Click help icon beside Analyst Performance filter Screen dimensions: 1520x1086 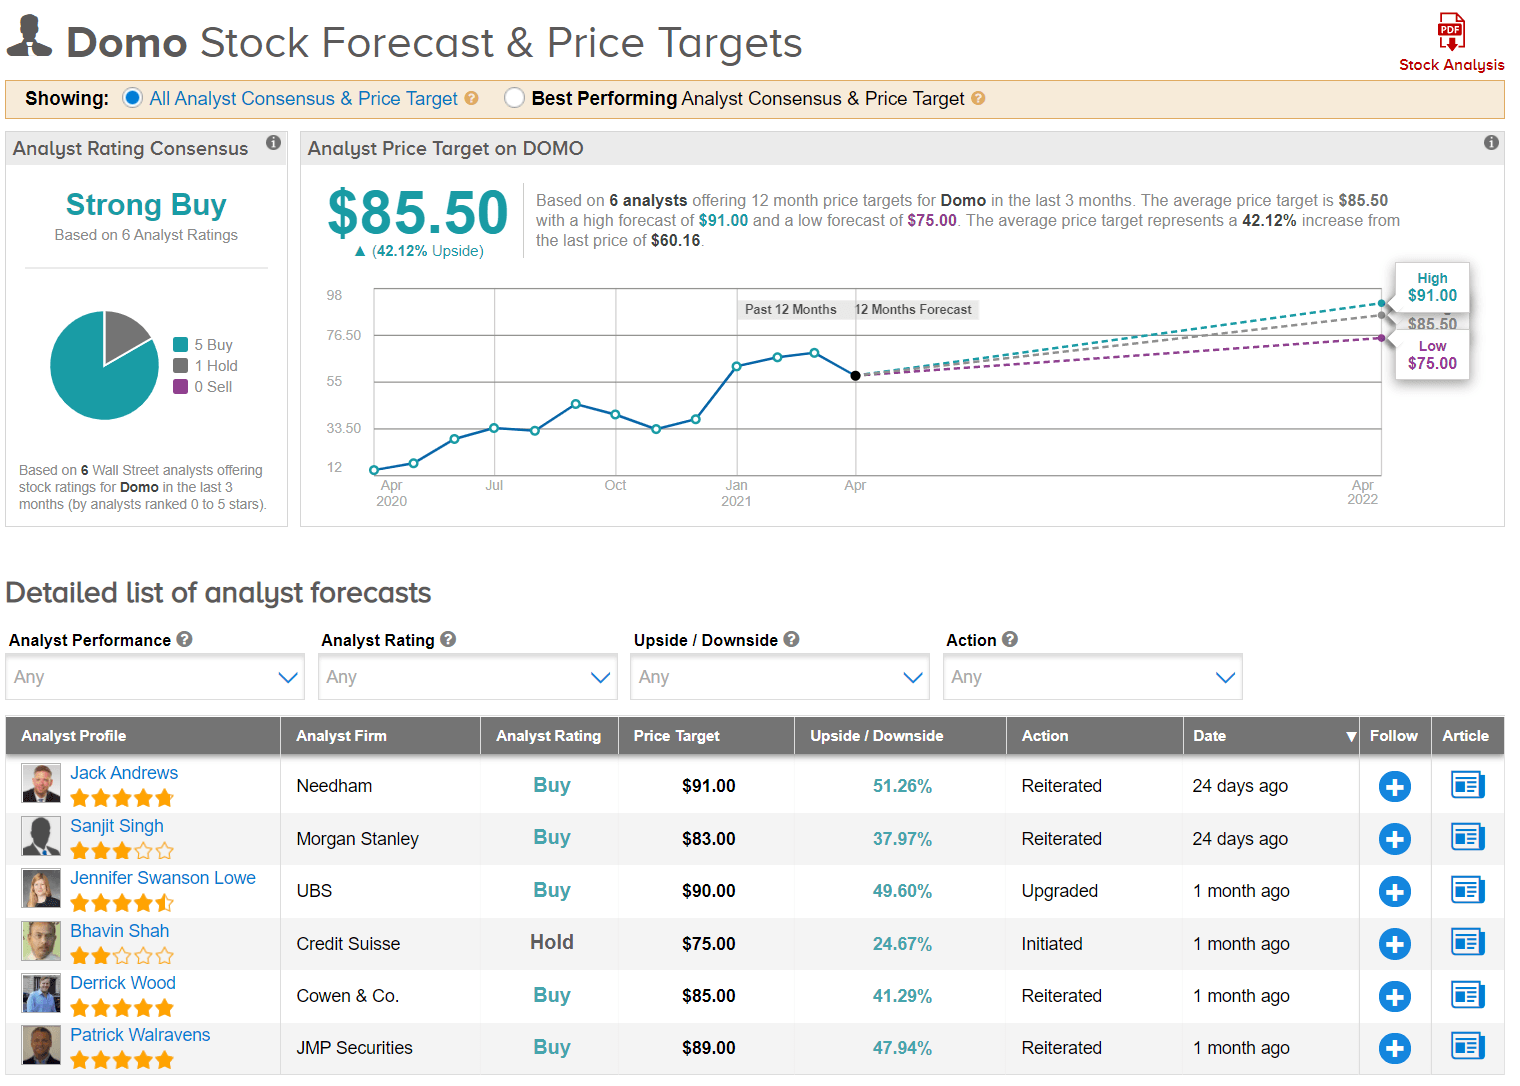pos(184,639)
